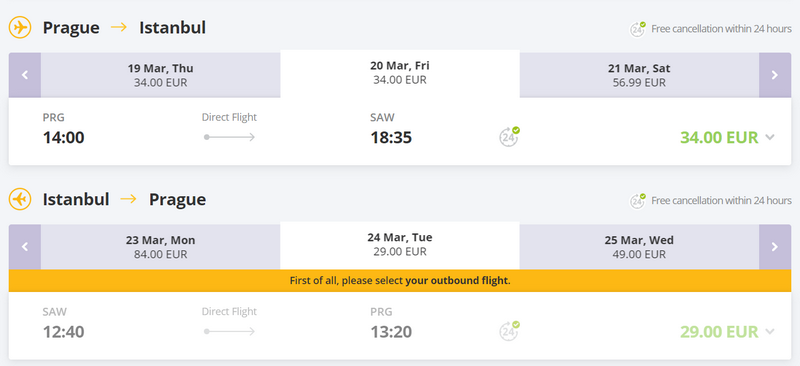800x366 pixels.
Task: Click the 29.00 EUR price on the return flight
Action: [719, 332]
